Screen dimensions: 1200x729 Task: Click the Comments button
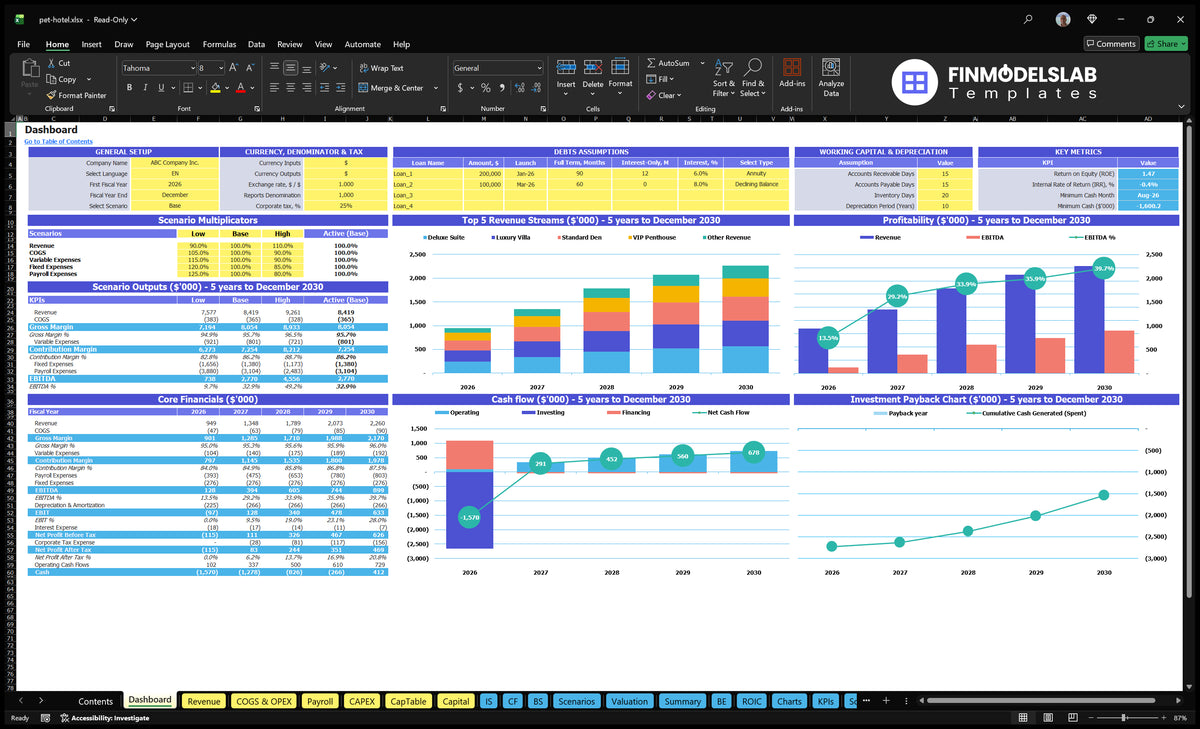(x=1111, y=44)
